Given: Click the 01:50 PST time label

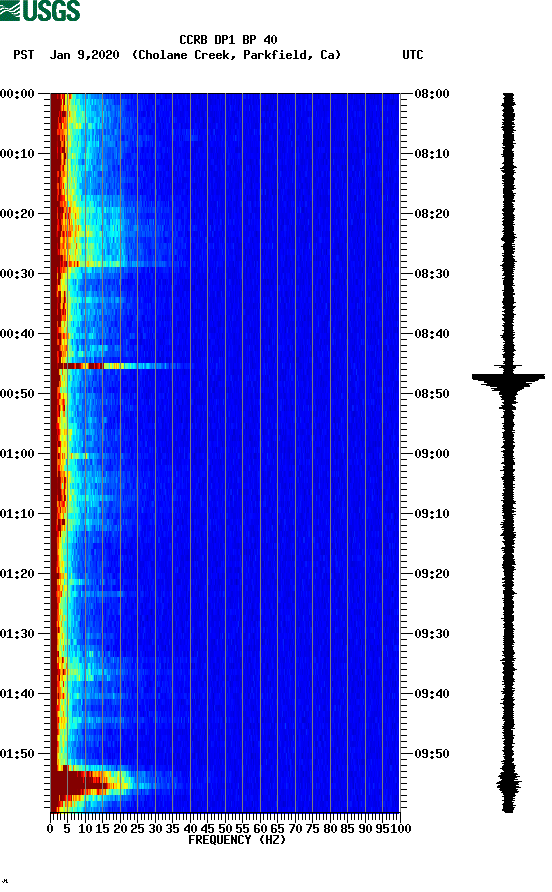Looking at the screenshot, I should [x=18, y=754].
